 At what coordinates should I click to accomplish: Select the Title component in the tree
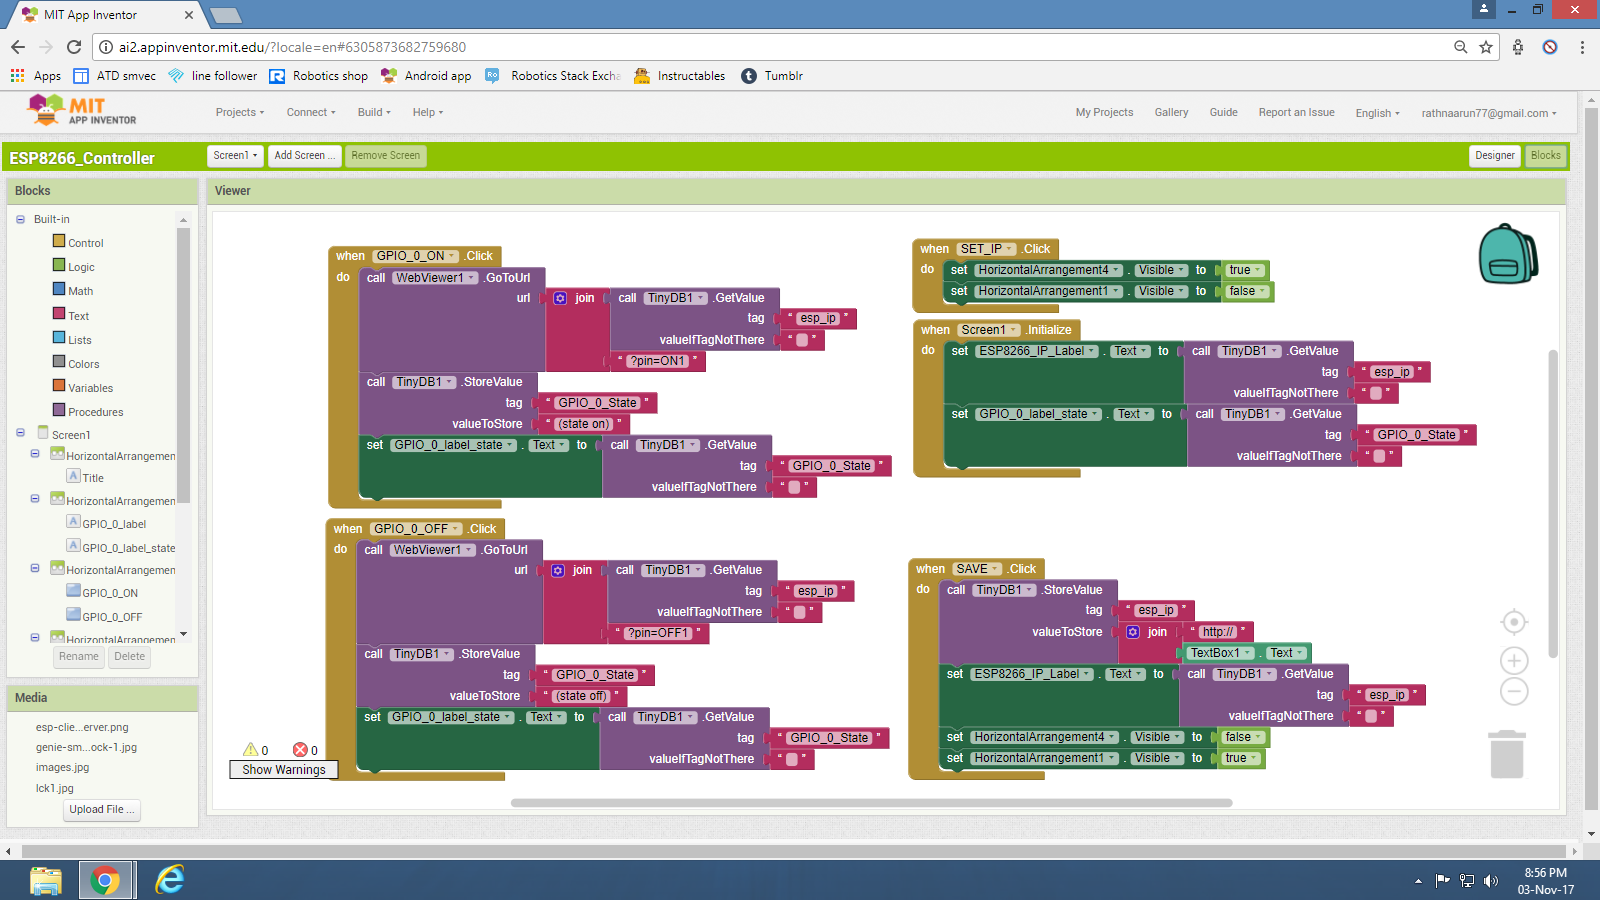pos(86,477)
